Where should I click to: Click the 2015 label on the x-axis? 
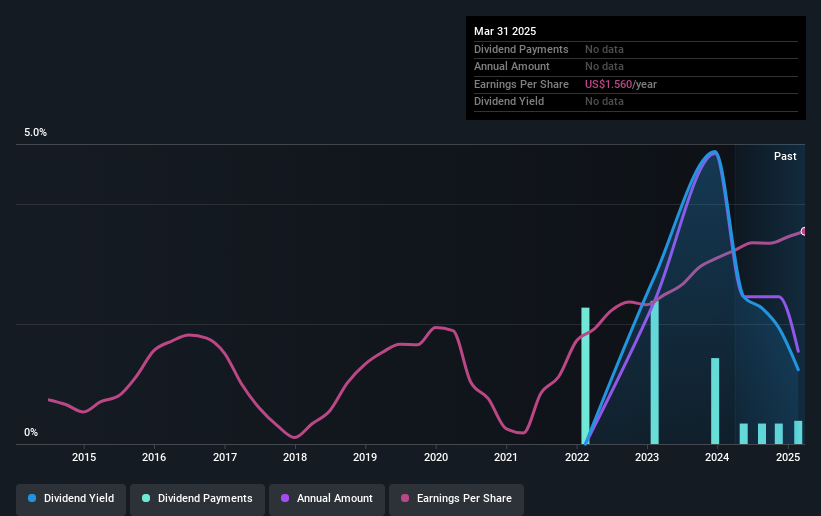click(x=84, y=457)
